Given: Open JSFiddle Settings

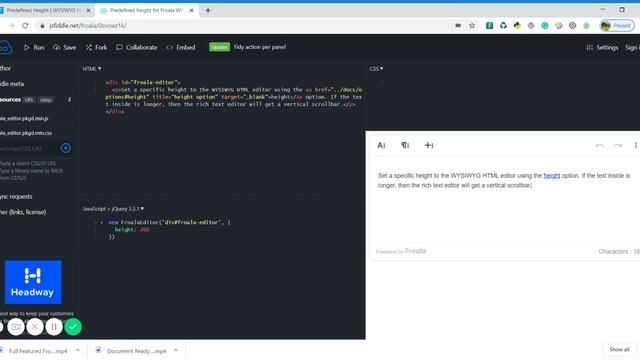Looking at the screenshot, I should (x=602, y=47).
